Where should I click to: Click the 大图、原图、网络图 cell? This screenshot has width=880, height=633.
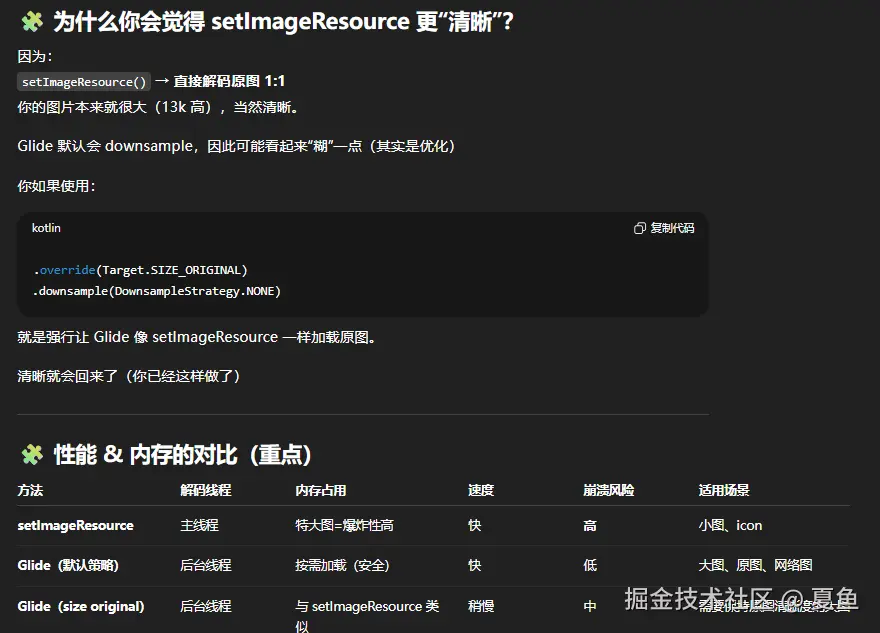coord(755,565)
